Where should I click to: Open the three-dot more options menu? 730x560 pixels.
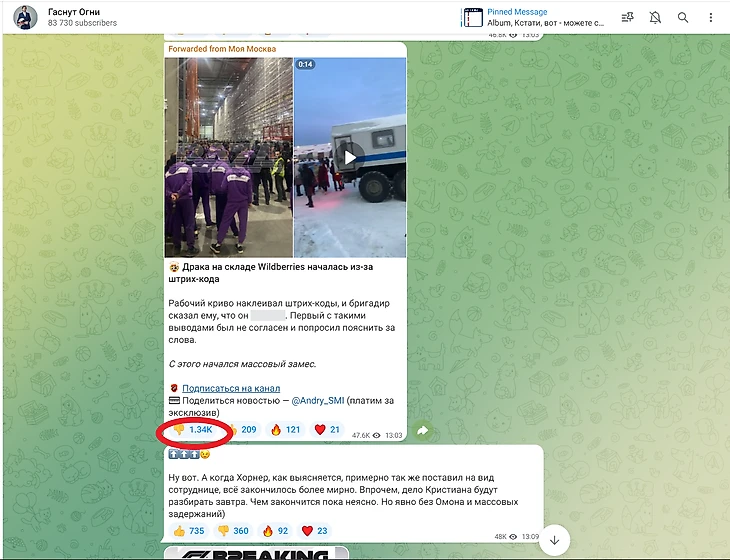click(x=711, y=17)
